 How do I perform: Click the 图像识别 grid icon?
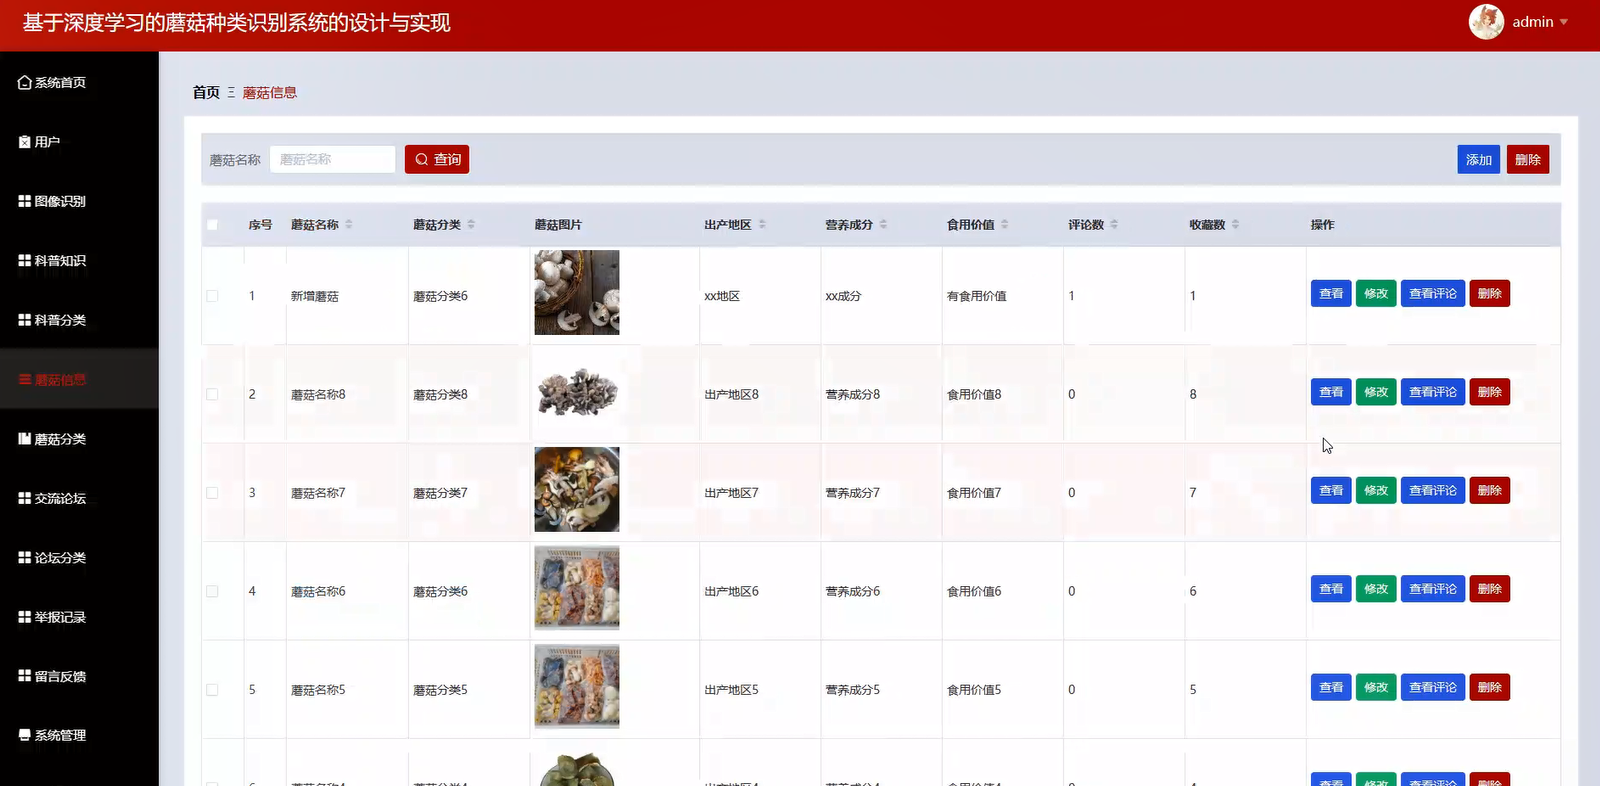point(25,201)
